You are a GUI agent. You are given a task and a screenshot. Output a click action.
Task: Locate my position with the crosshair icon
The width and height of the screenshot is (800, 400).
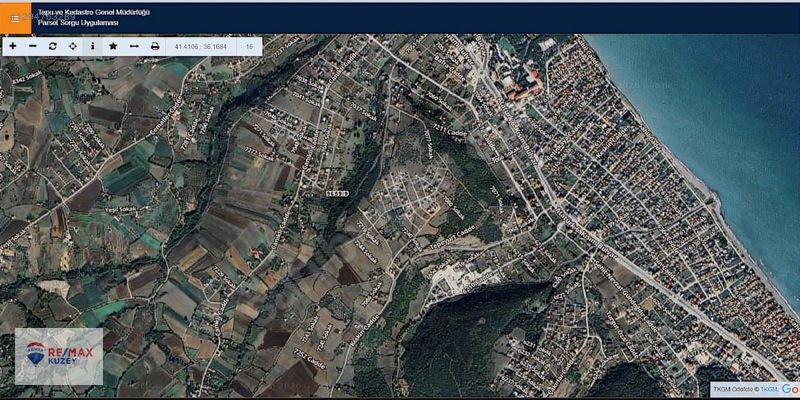click(72, 46)
